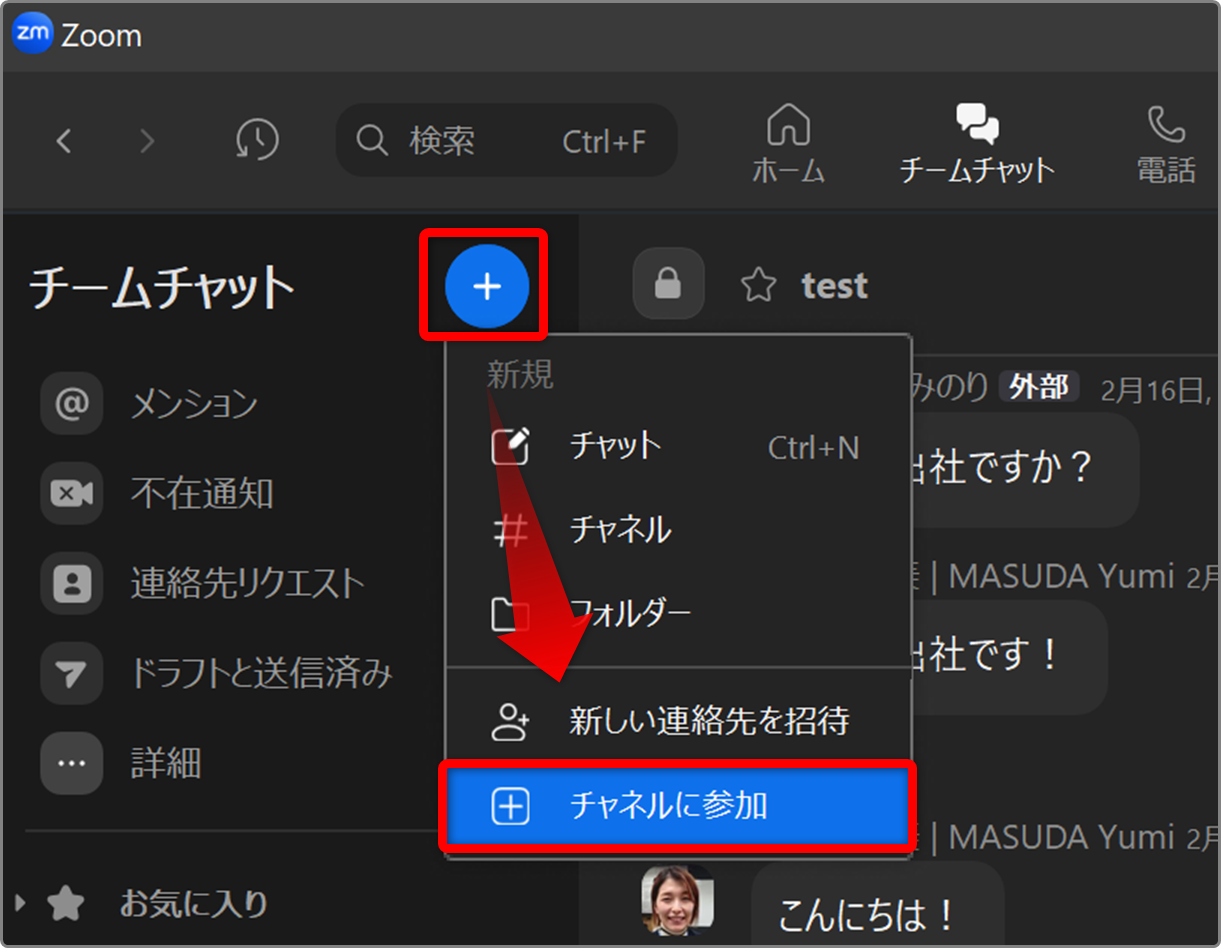Click the 検索 search field
Image resolution: width=1221 pixels, height=948 pixels.
pyautogui.click(x=506, y=141)
